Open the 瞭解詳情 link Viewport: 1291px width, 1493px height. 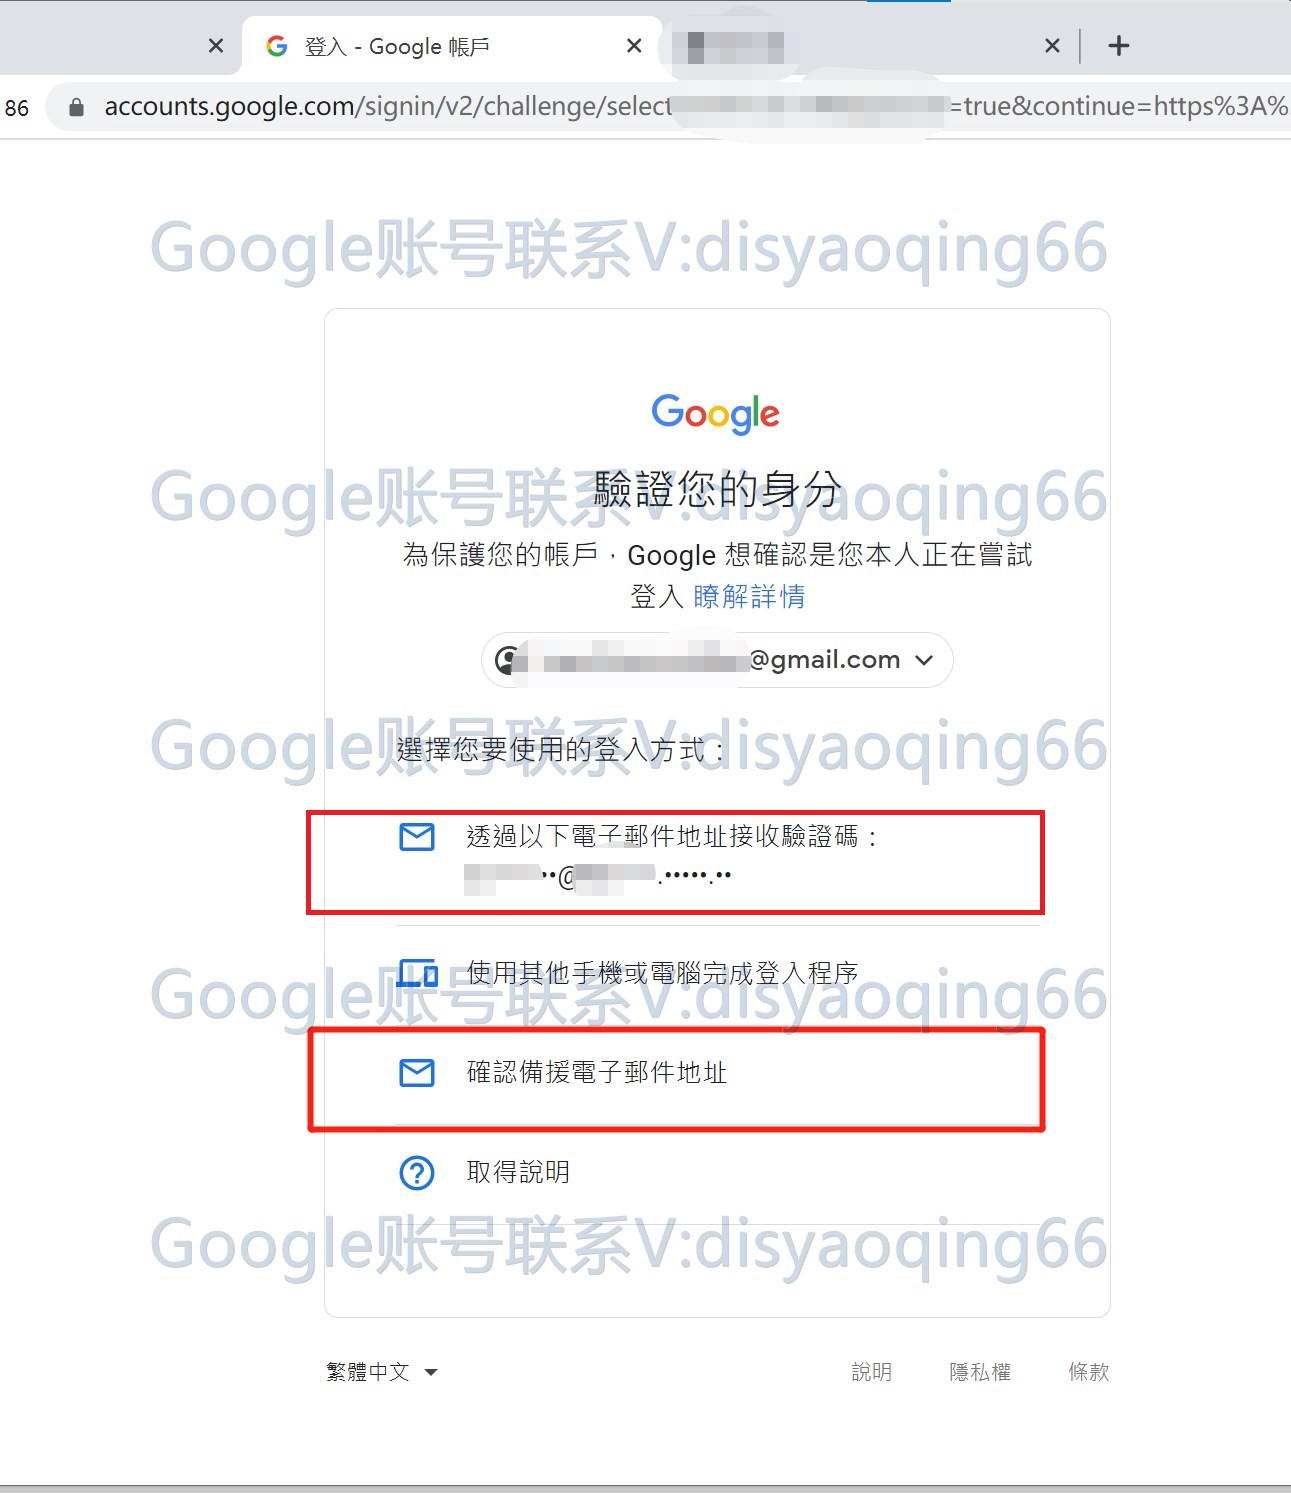(749, 597)
